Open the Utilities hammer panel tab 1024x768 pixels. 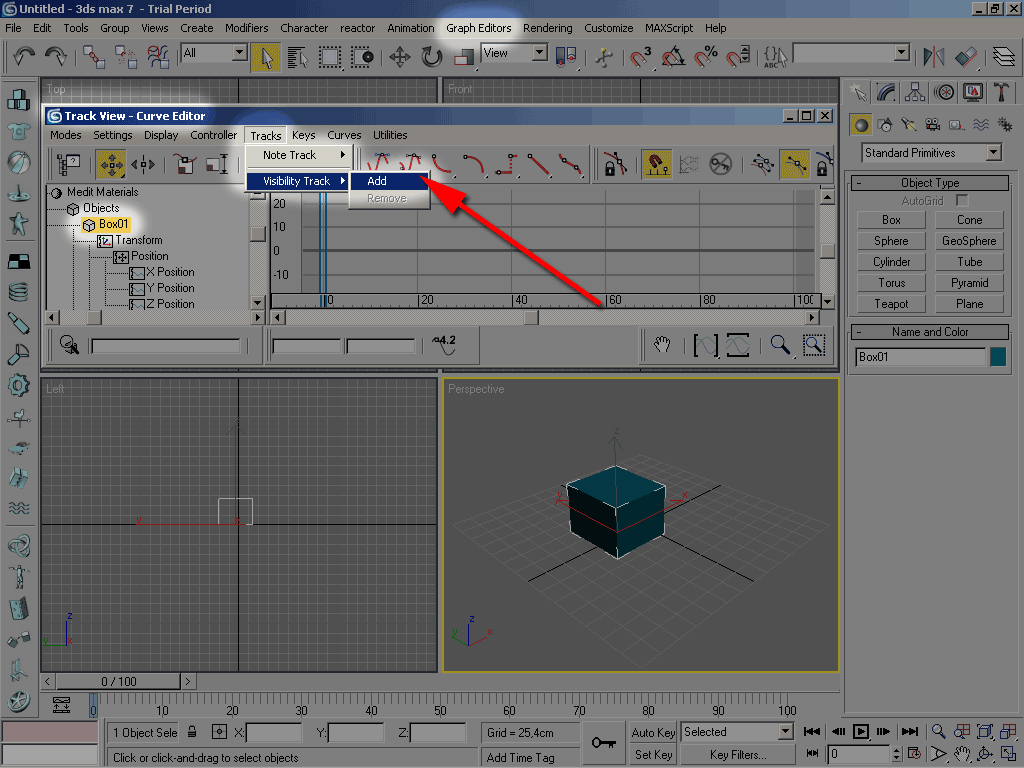1001,92
